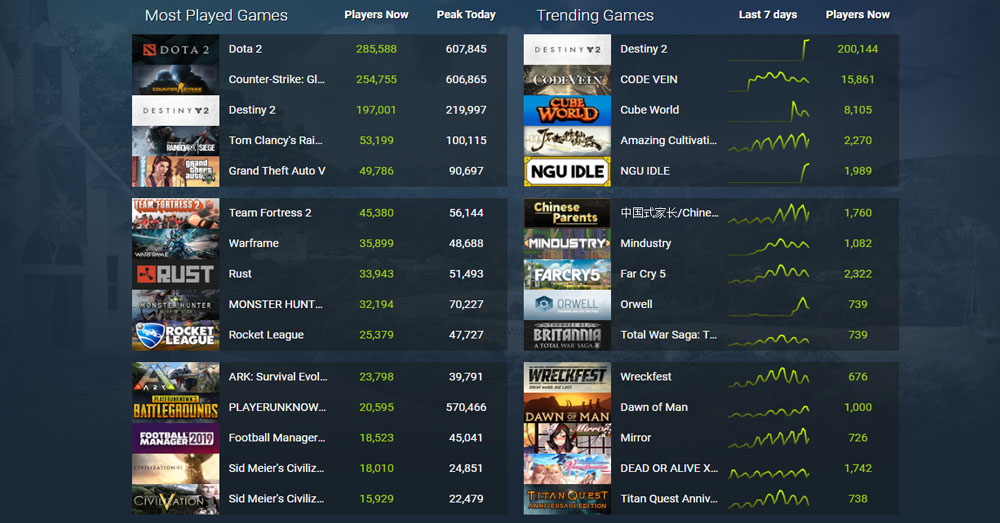Click the Rocket League banner image

(x=175, y=335)
